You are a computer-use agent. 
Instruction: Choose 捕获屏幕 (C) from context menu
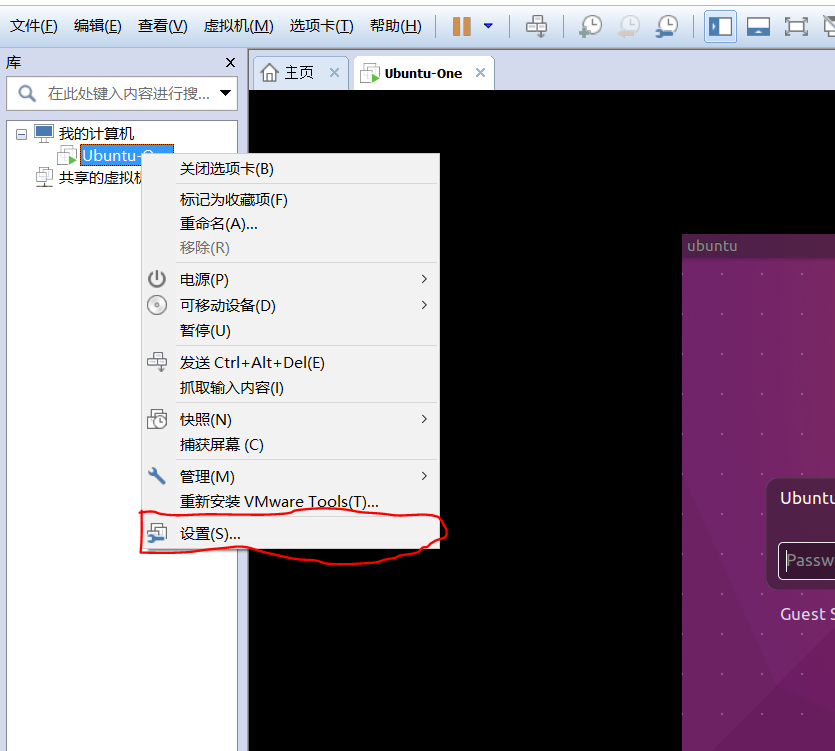291,445
